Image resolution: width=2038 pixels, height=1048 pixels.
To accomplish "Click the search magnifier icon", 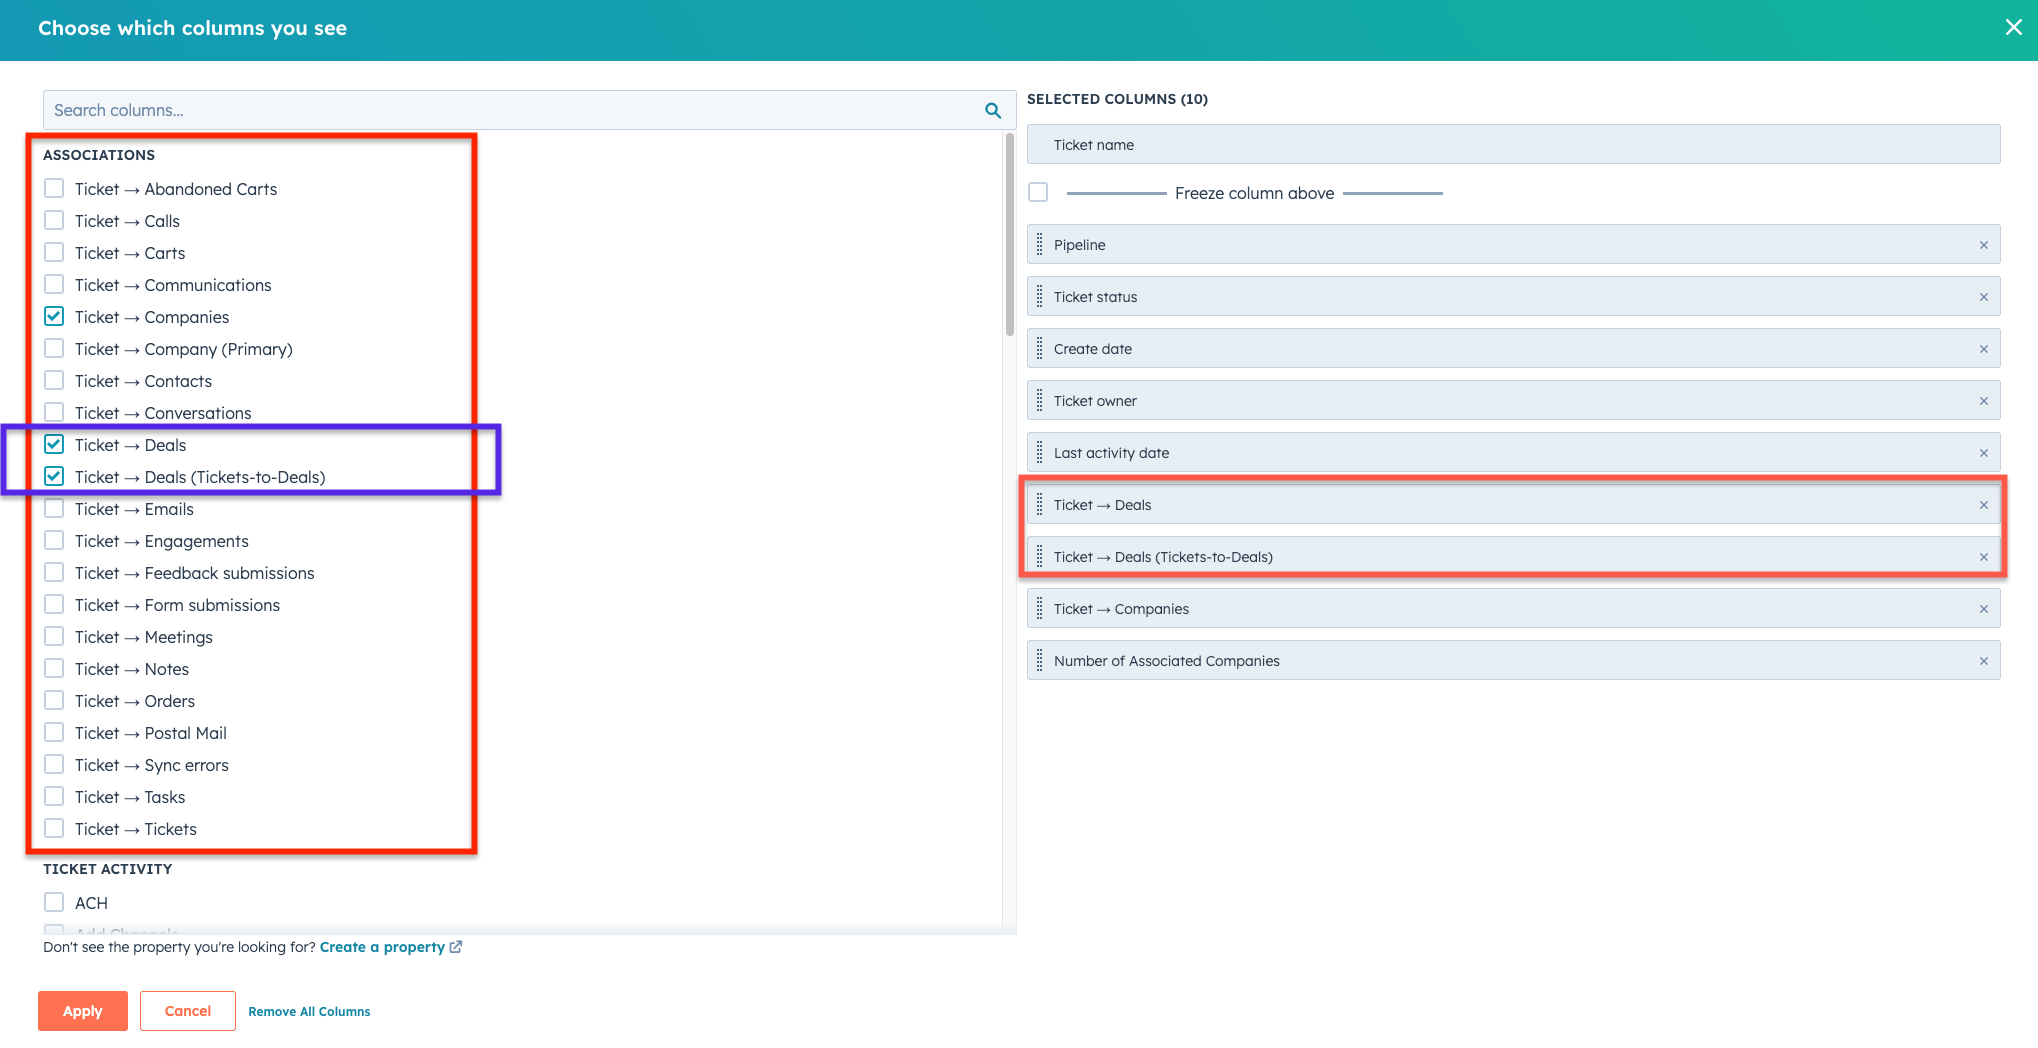I will (993, 110).
